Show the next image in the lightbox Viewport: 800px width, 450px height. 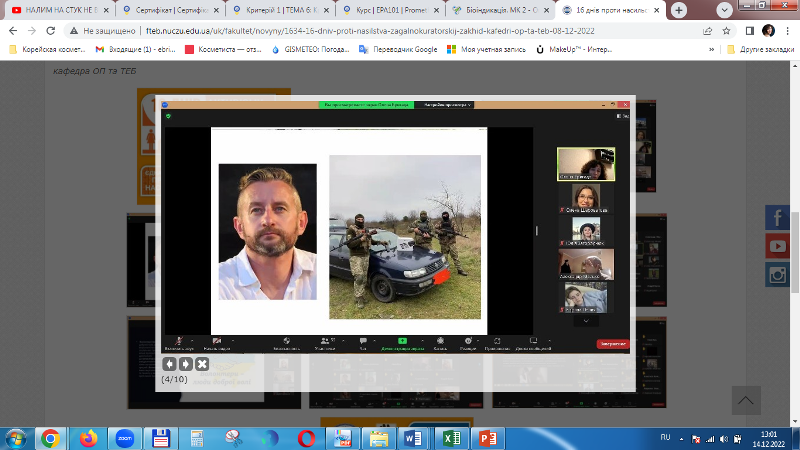pyautogui.click(x=186, y=364)
